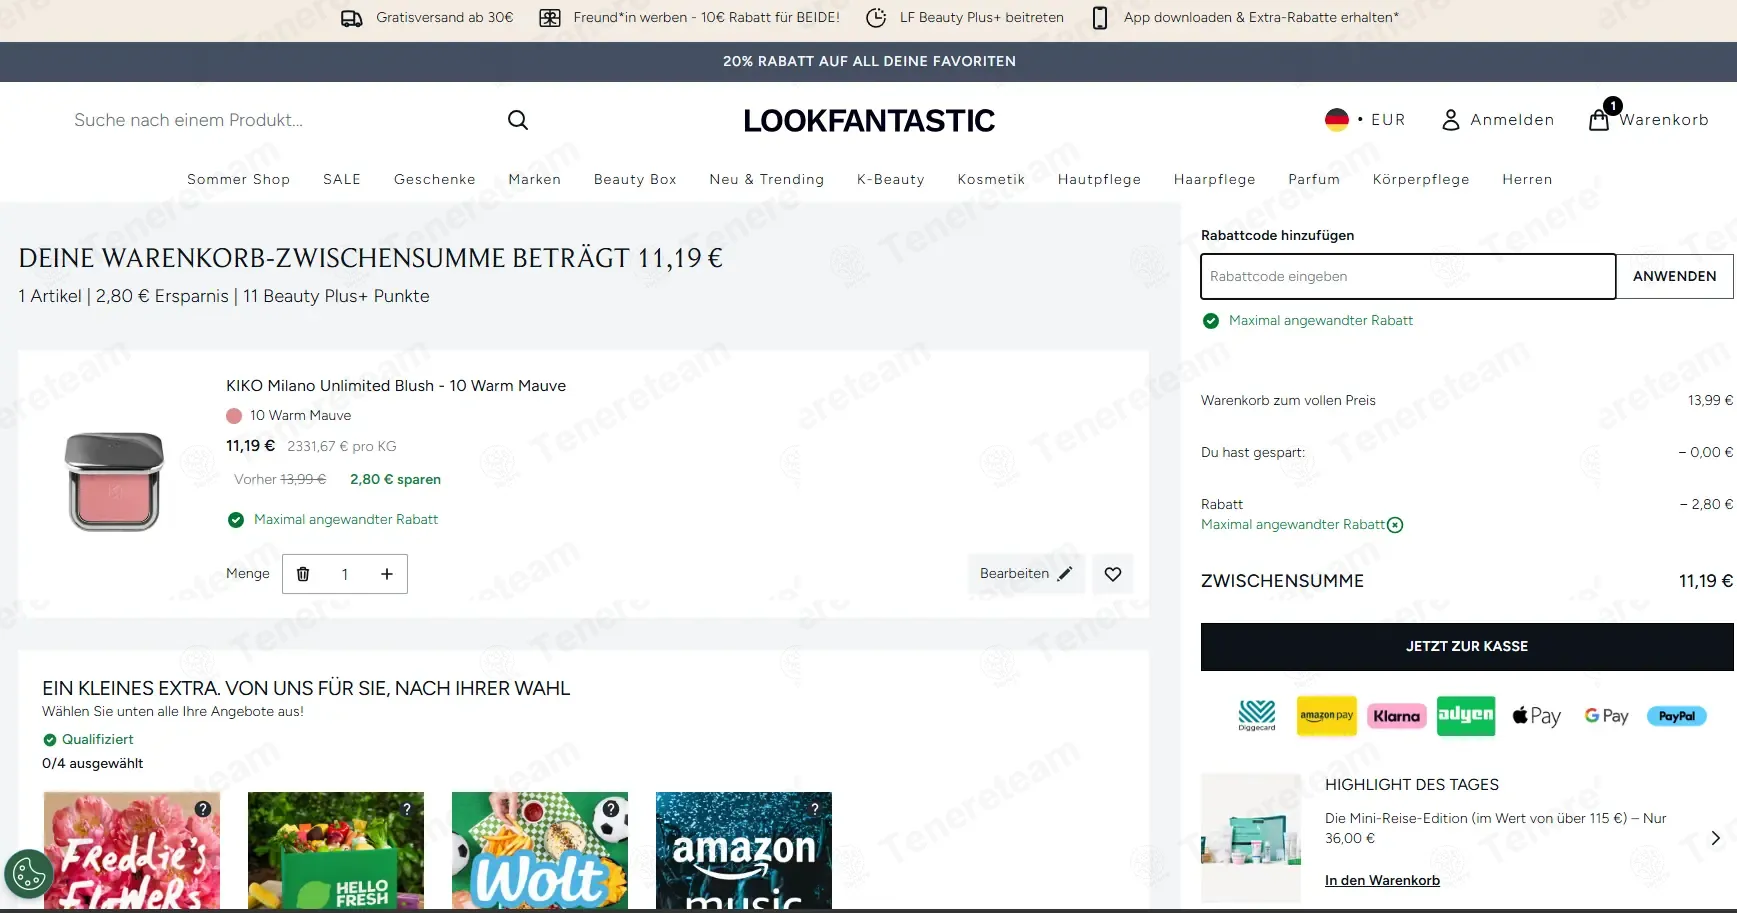This screenshot has width=1737, height=913.
Task: Open KIKO Milano Unlimited Blush product title
Action: pos(396,386)
